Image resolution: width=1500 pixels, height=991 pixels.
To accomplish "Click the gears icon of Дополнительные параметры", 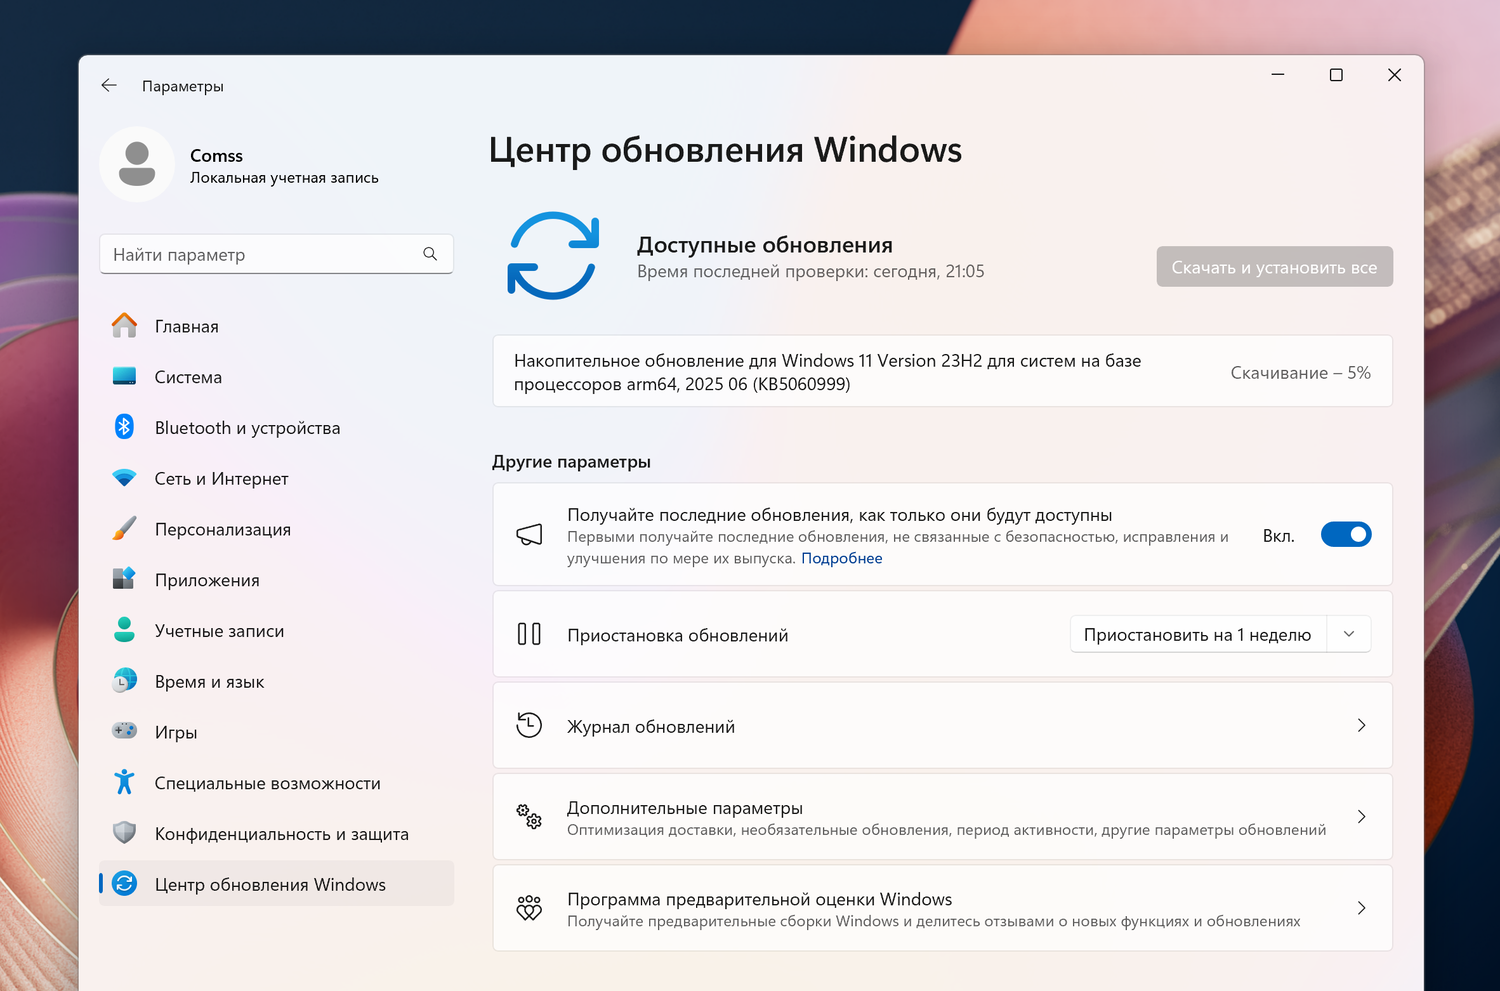I will 529,817.
